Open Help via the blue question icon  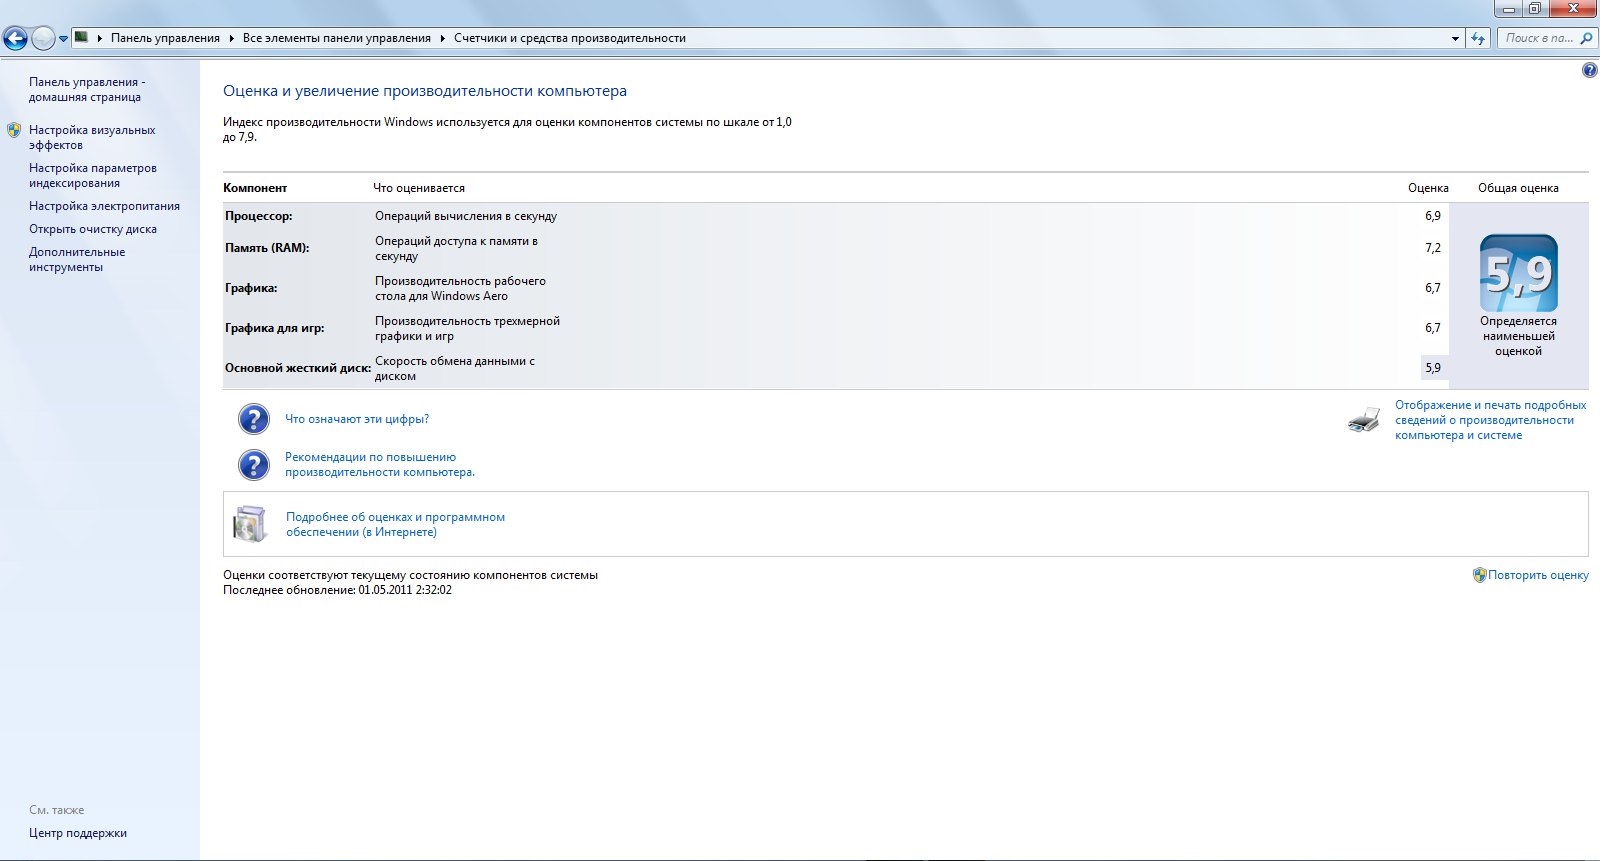1590,70
